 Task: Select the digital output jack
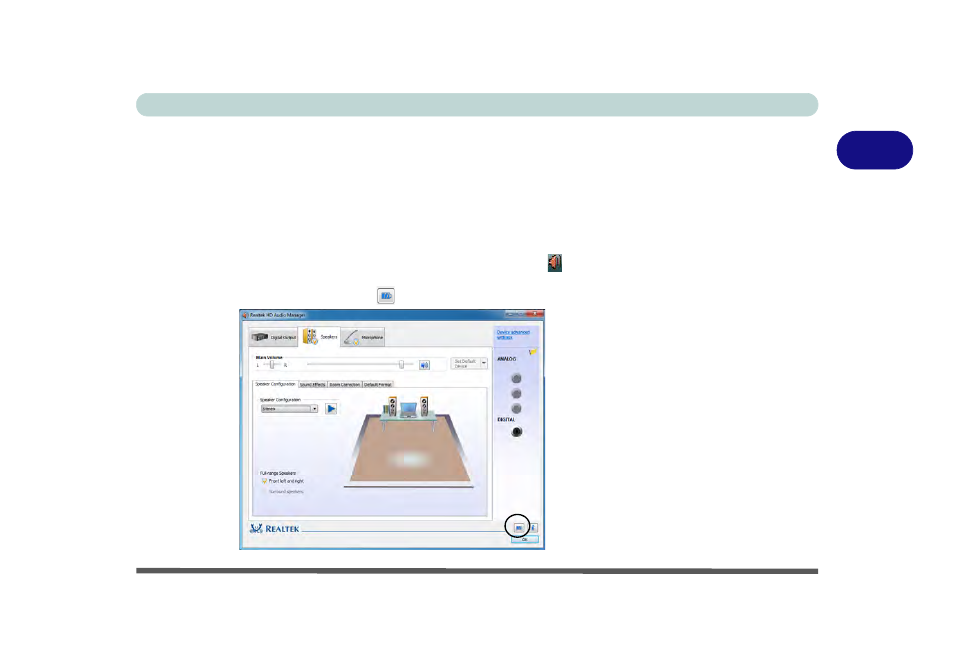click(x=517, y=432)
